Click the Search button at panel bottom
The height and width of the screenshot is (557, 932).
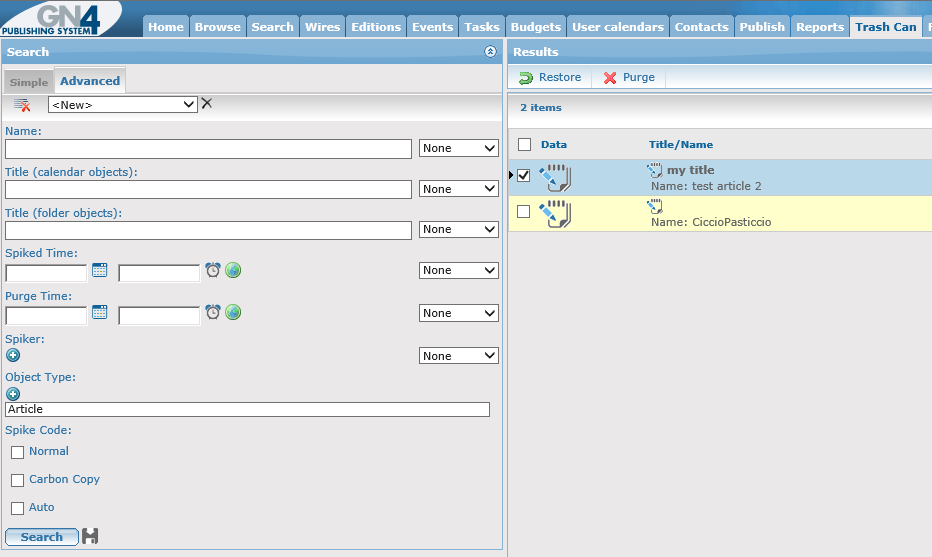pos(42,537)
